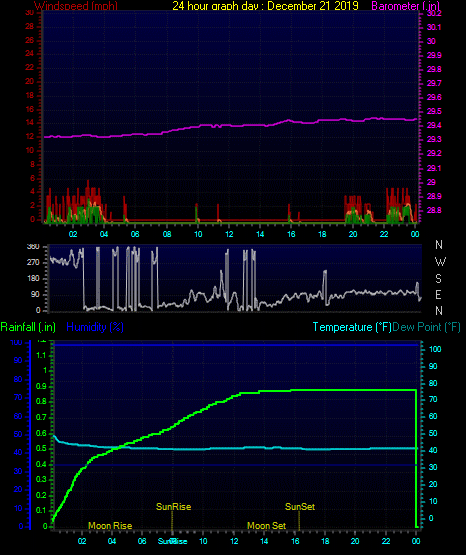
Task: Click the S wind direction label
Action: (x=438, y=279)
